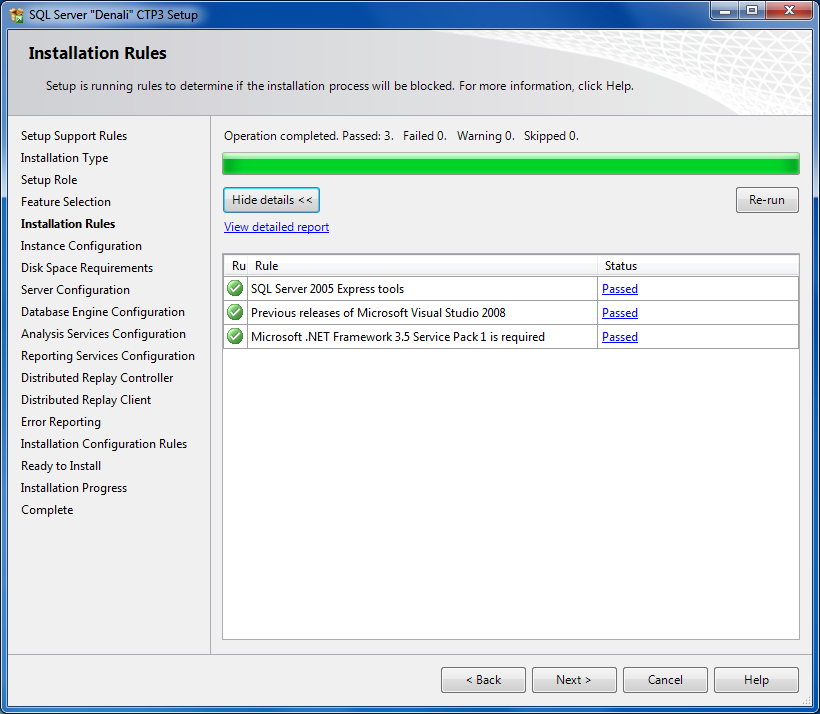820x714 pixels.
Task: Minimize the setup window
Action: click(x=724, y=10)
